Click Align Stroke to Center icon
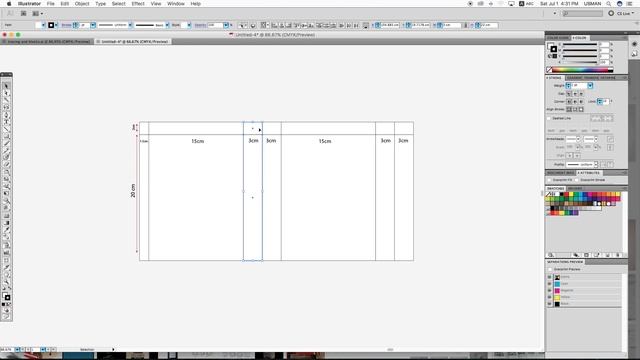 (x=569, y=109)
